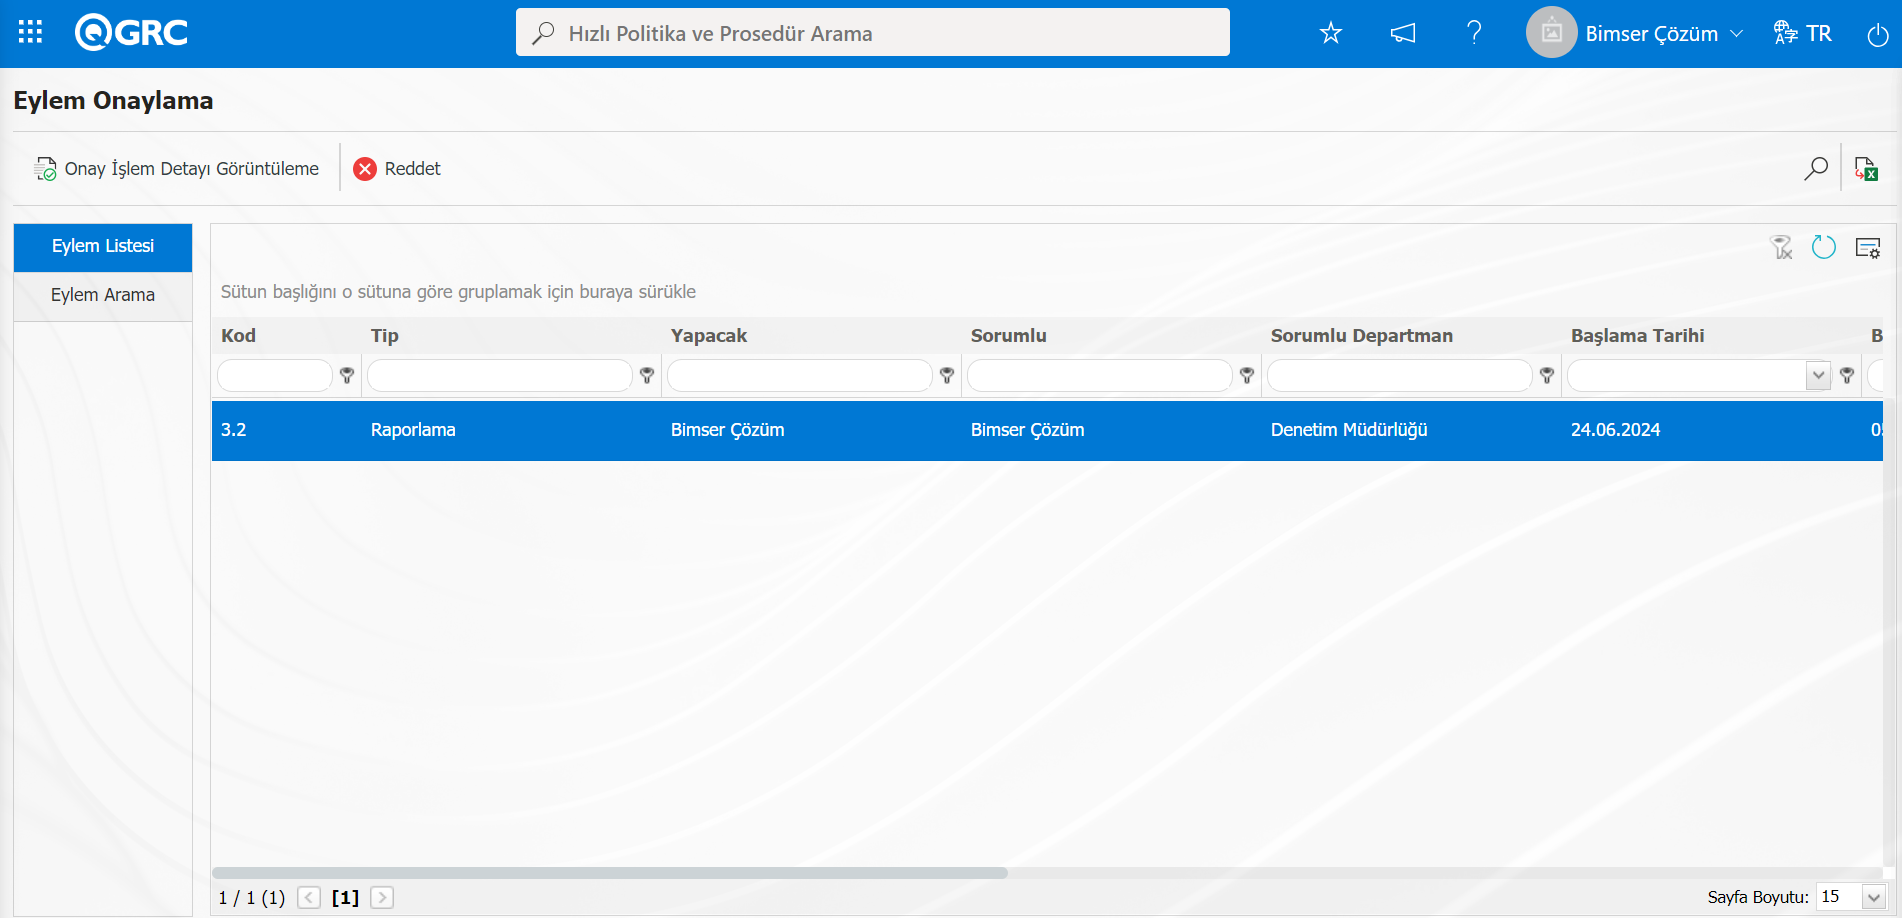Click the power logout icon
The width and height of the screenshot is (1902, 918).
[1877, 34]
